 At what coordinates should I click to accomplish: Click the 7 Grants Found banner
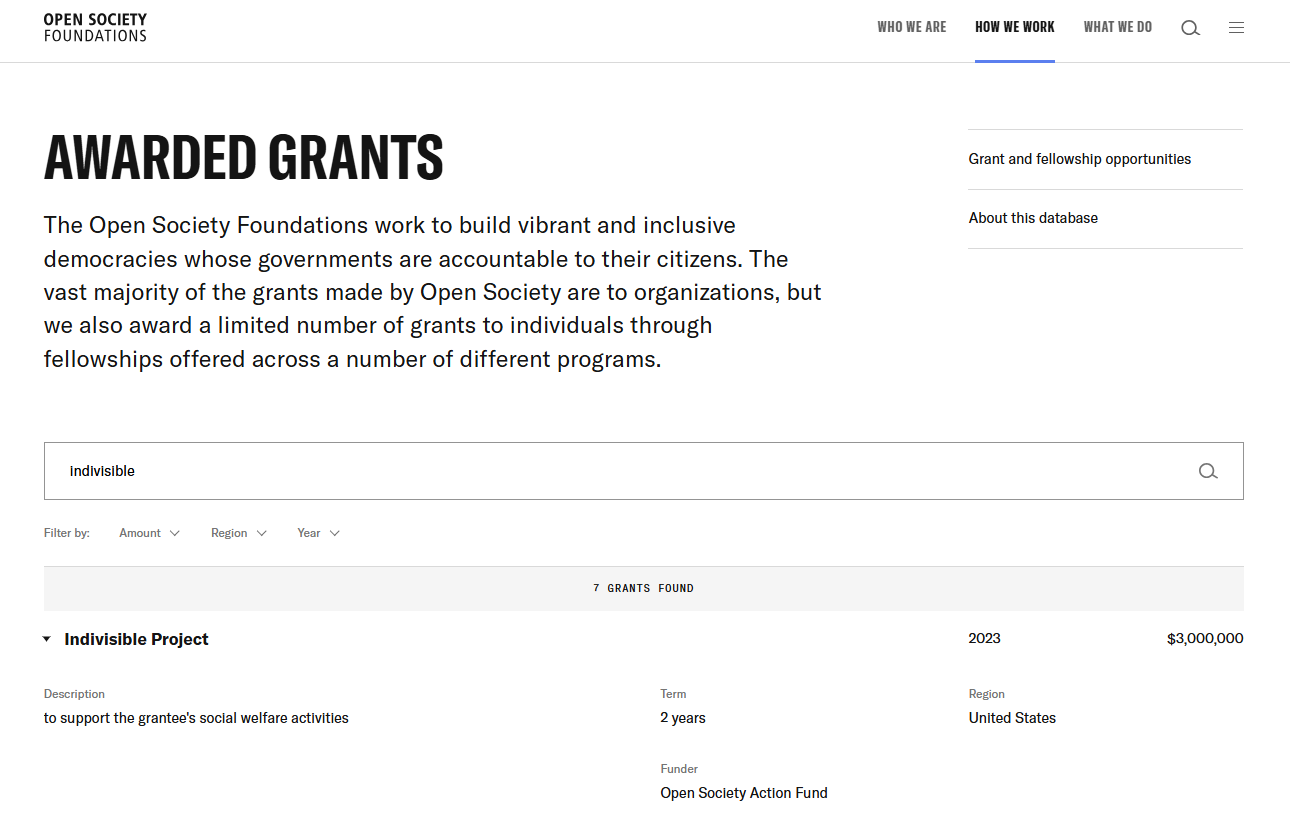643,588
